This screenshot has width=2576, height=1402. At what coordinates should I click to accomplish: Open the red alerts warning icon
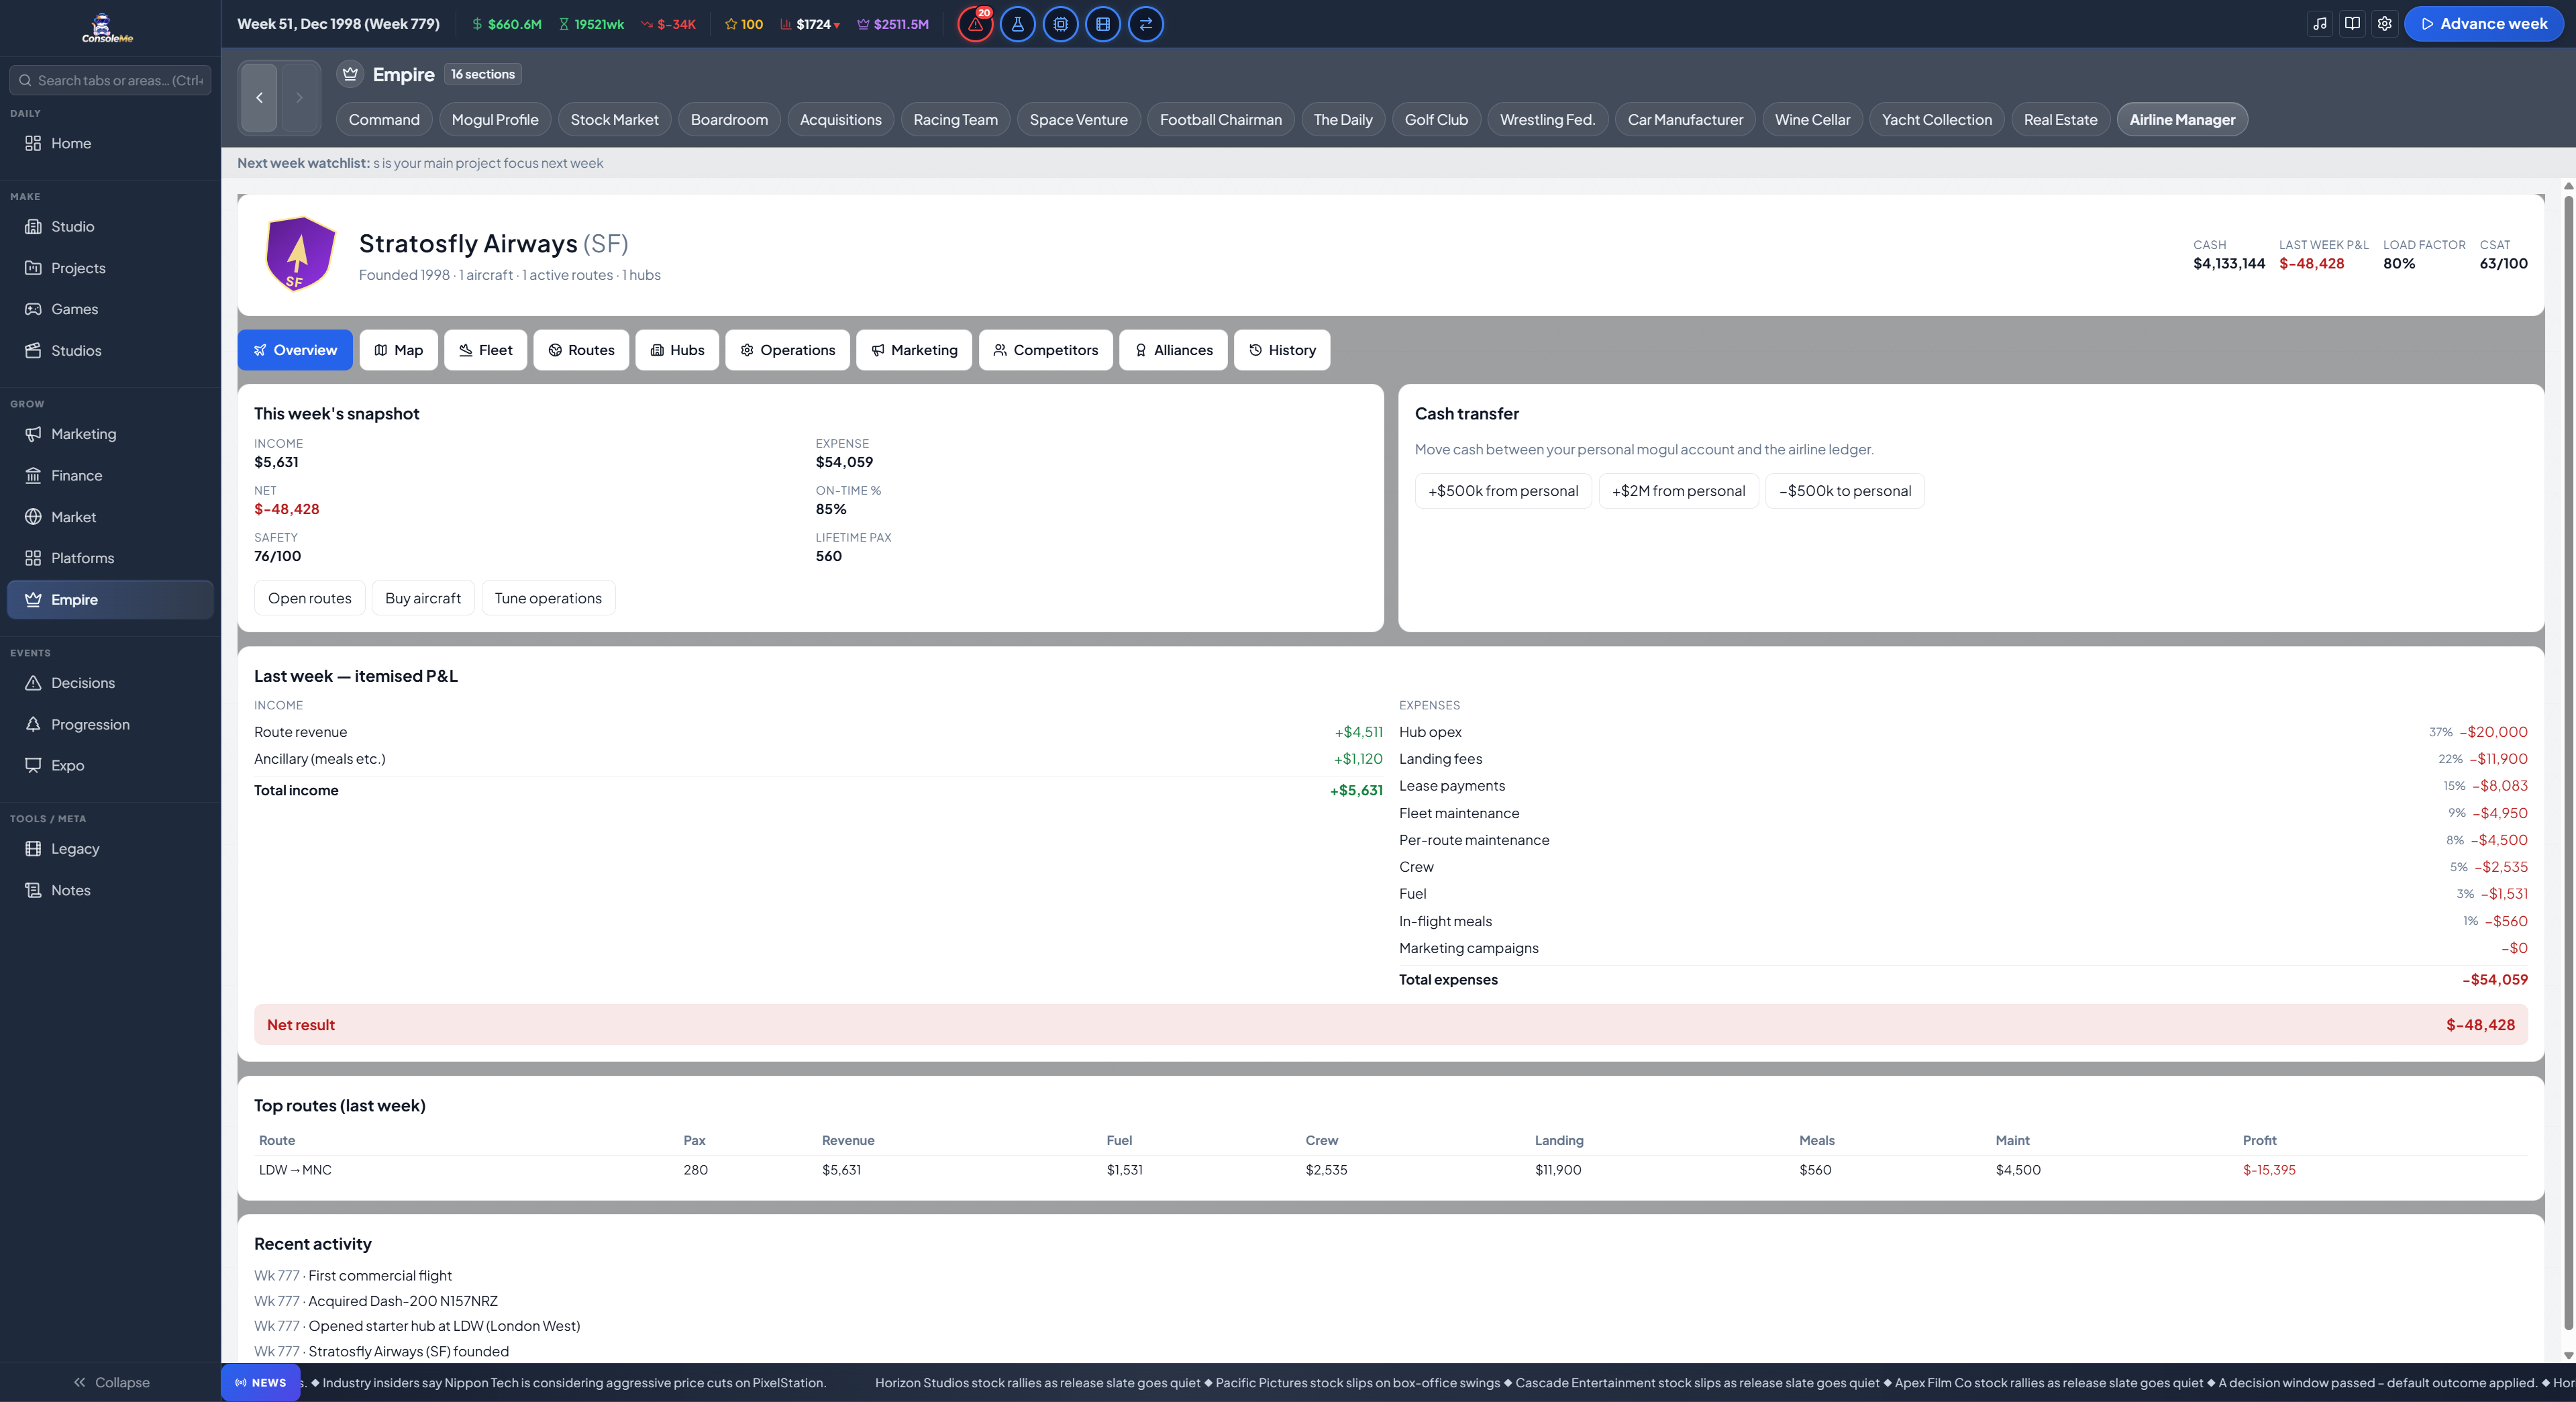click(x=975, y=24)
